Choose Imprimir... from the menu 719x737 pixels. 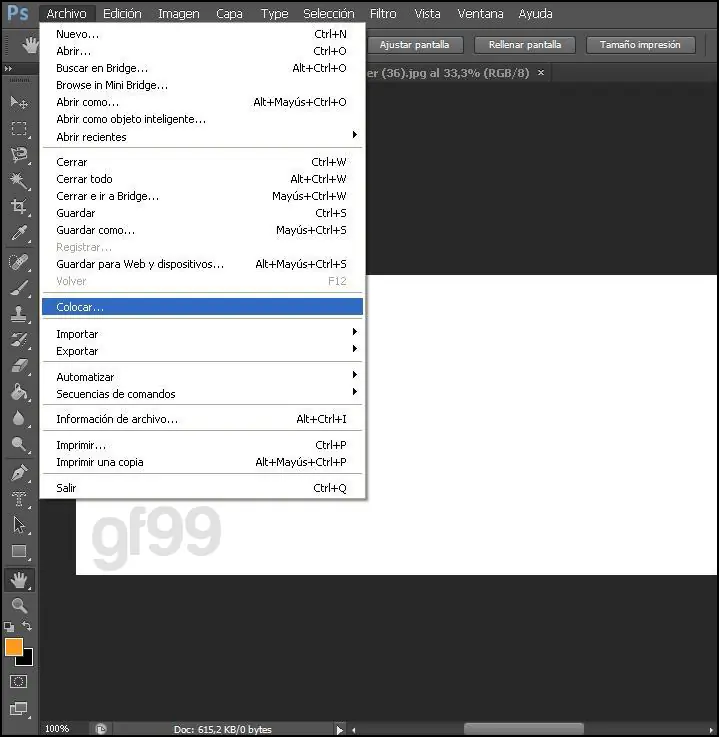(202, 445)
